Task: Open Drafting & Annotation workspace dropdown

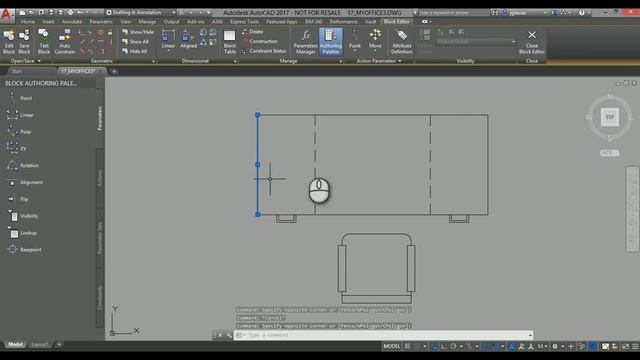Action: (140, 13)
